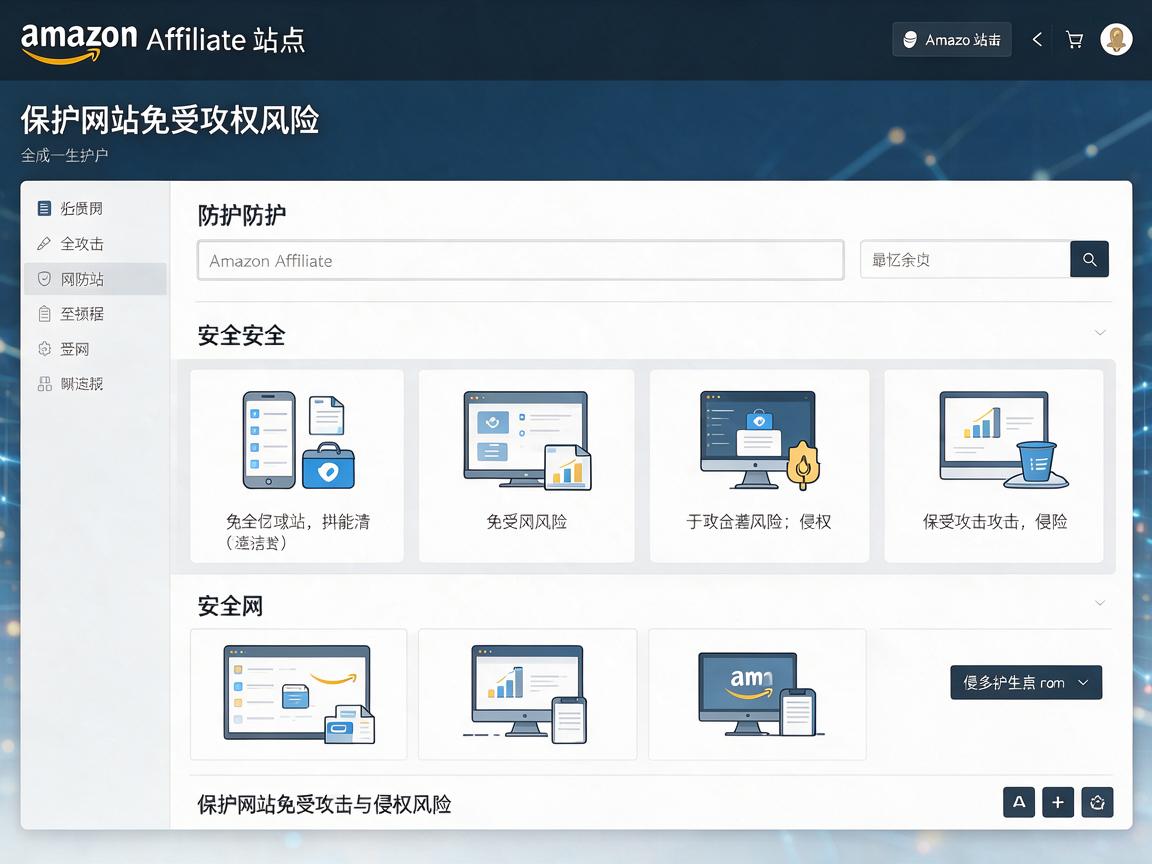Viewport: 1152px width, 864px height.
Task: Click the back chevron in header
Action: (1037, 40)
